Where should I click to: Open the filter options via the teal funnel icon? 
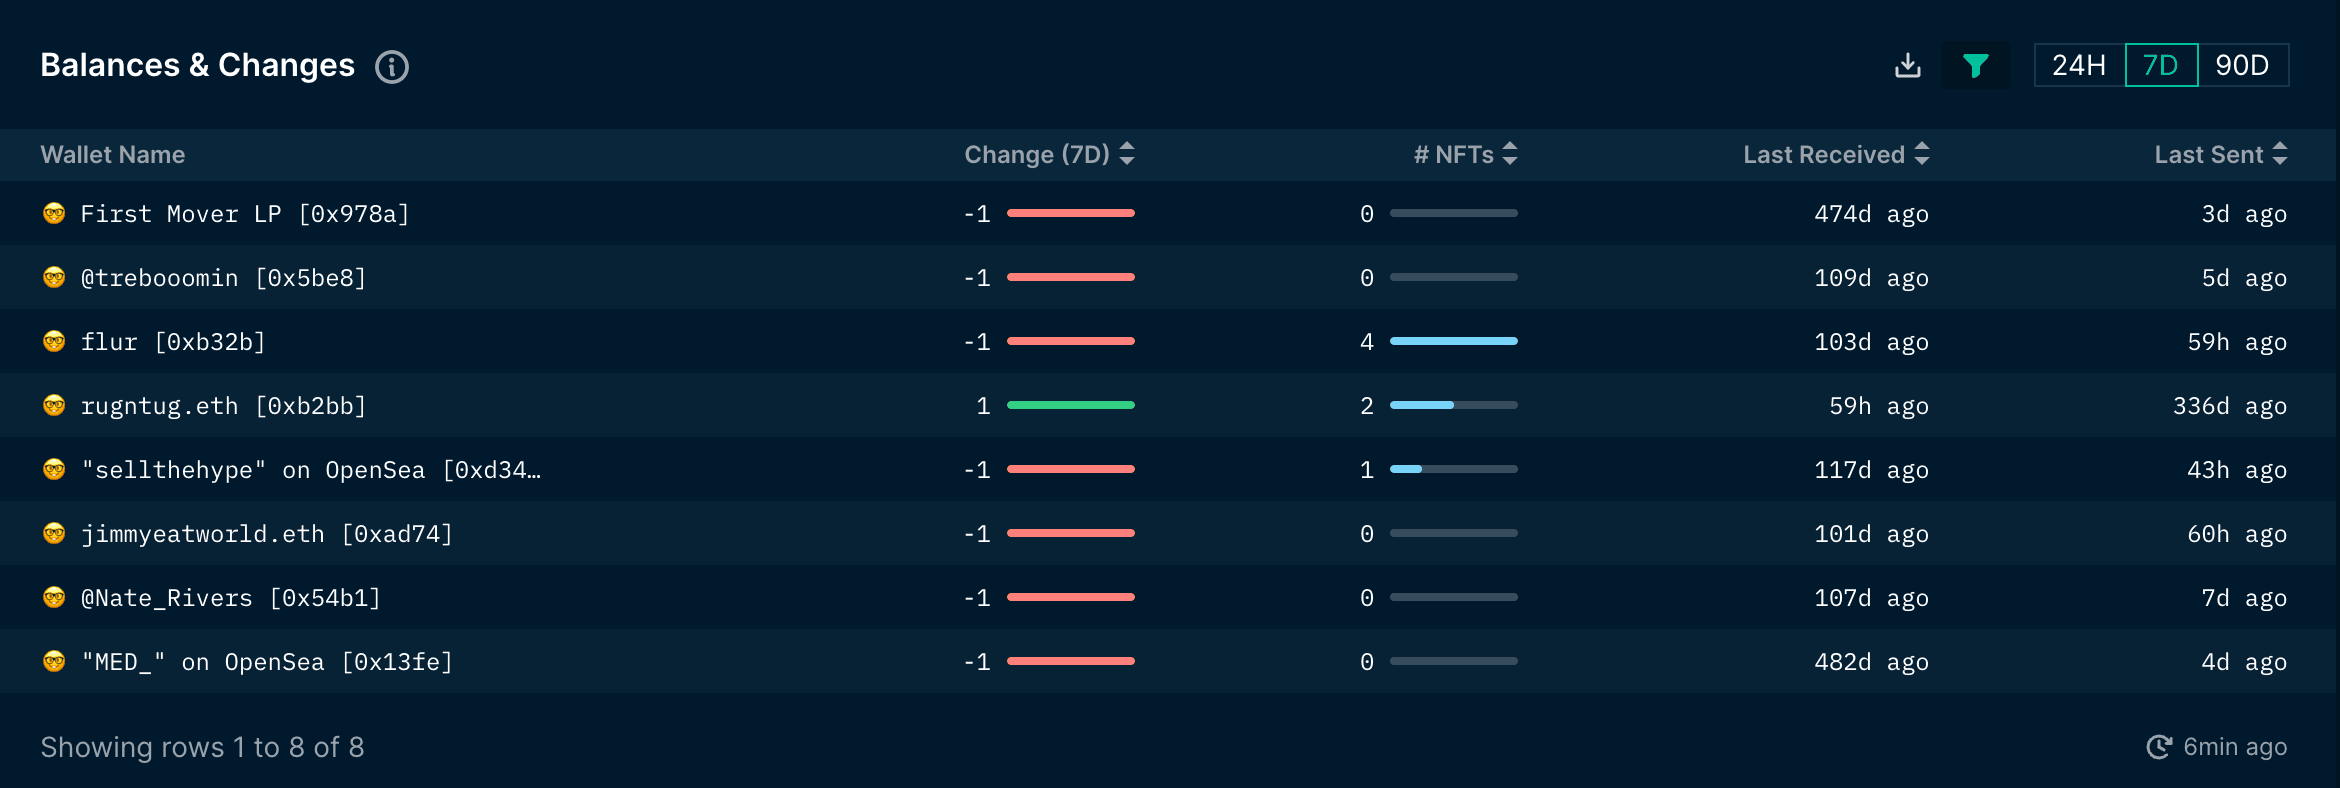[x=1975, y=64]
